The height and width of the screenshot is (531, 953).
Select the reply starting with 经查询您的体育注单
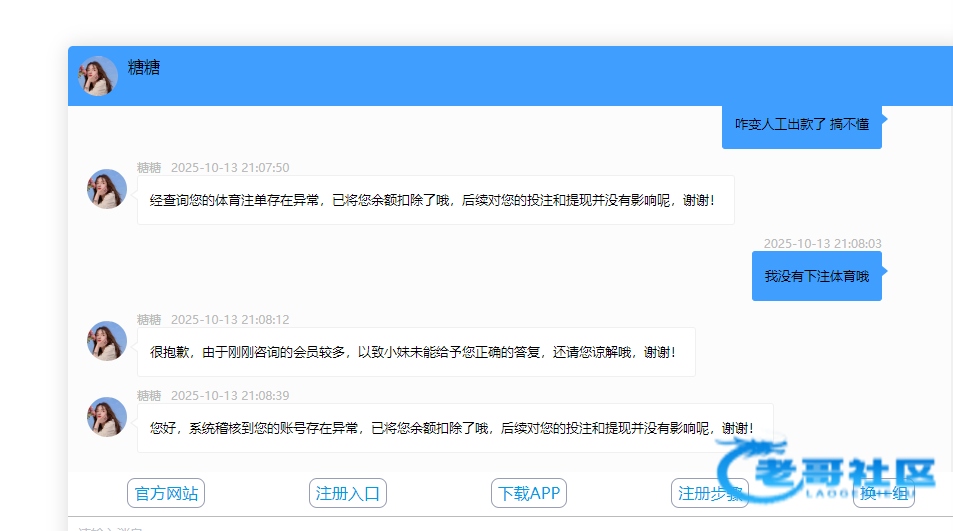click(435, 200)
